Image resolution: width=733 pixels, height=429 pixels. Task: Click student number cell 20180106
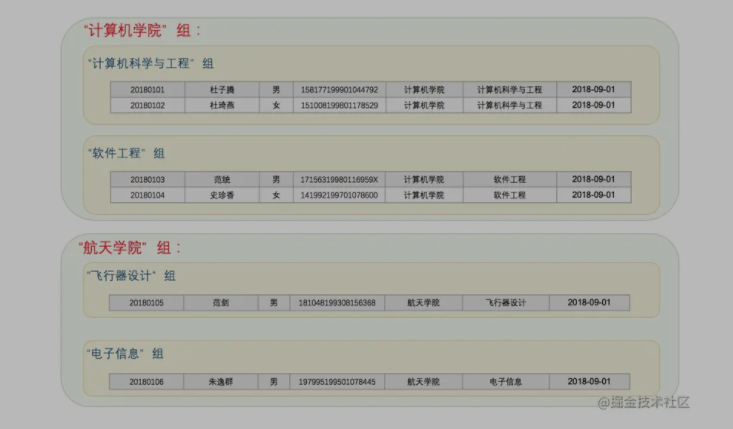tap(146, 382)
